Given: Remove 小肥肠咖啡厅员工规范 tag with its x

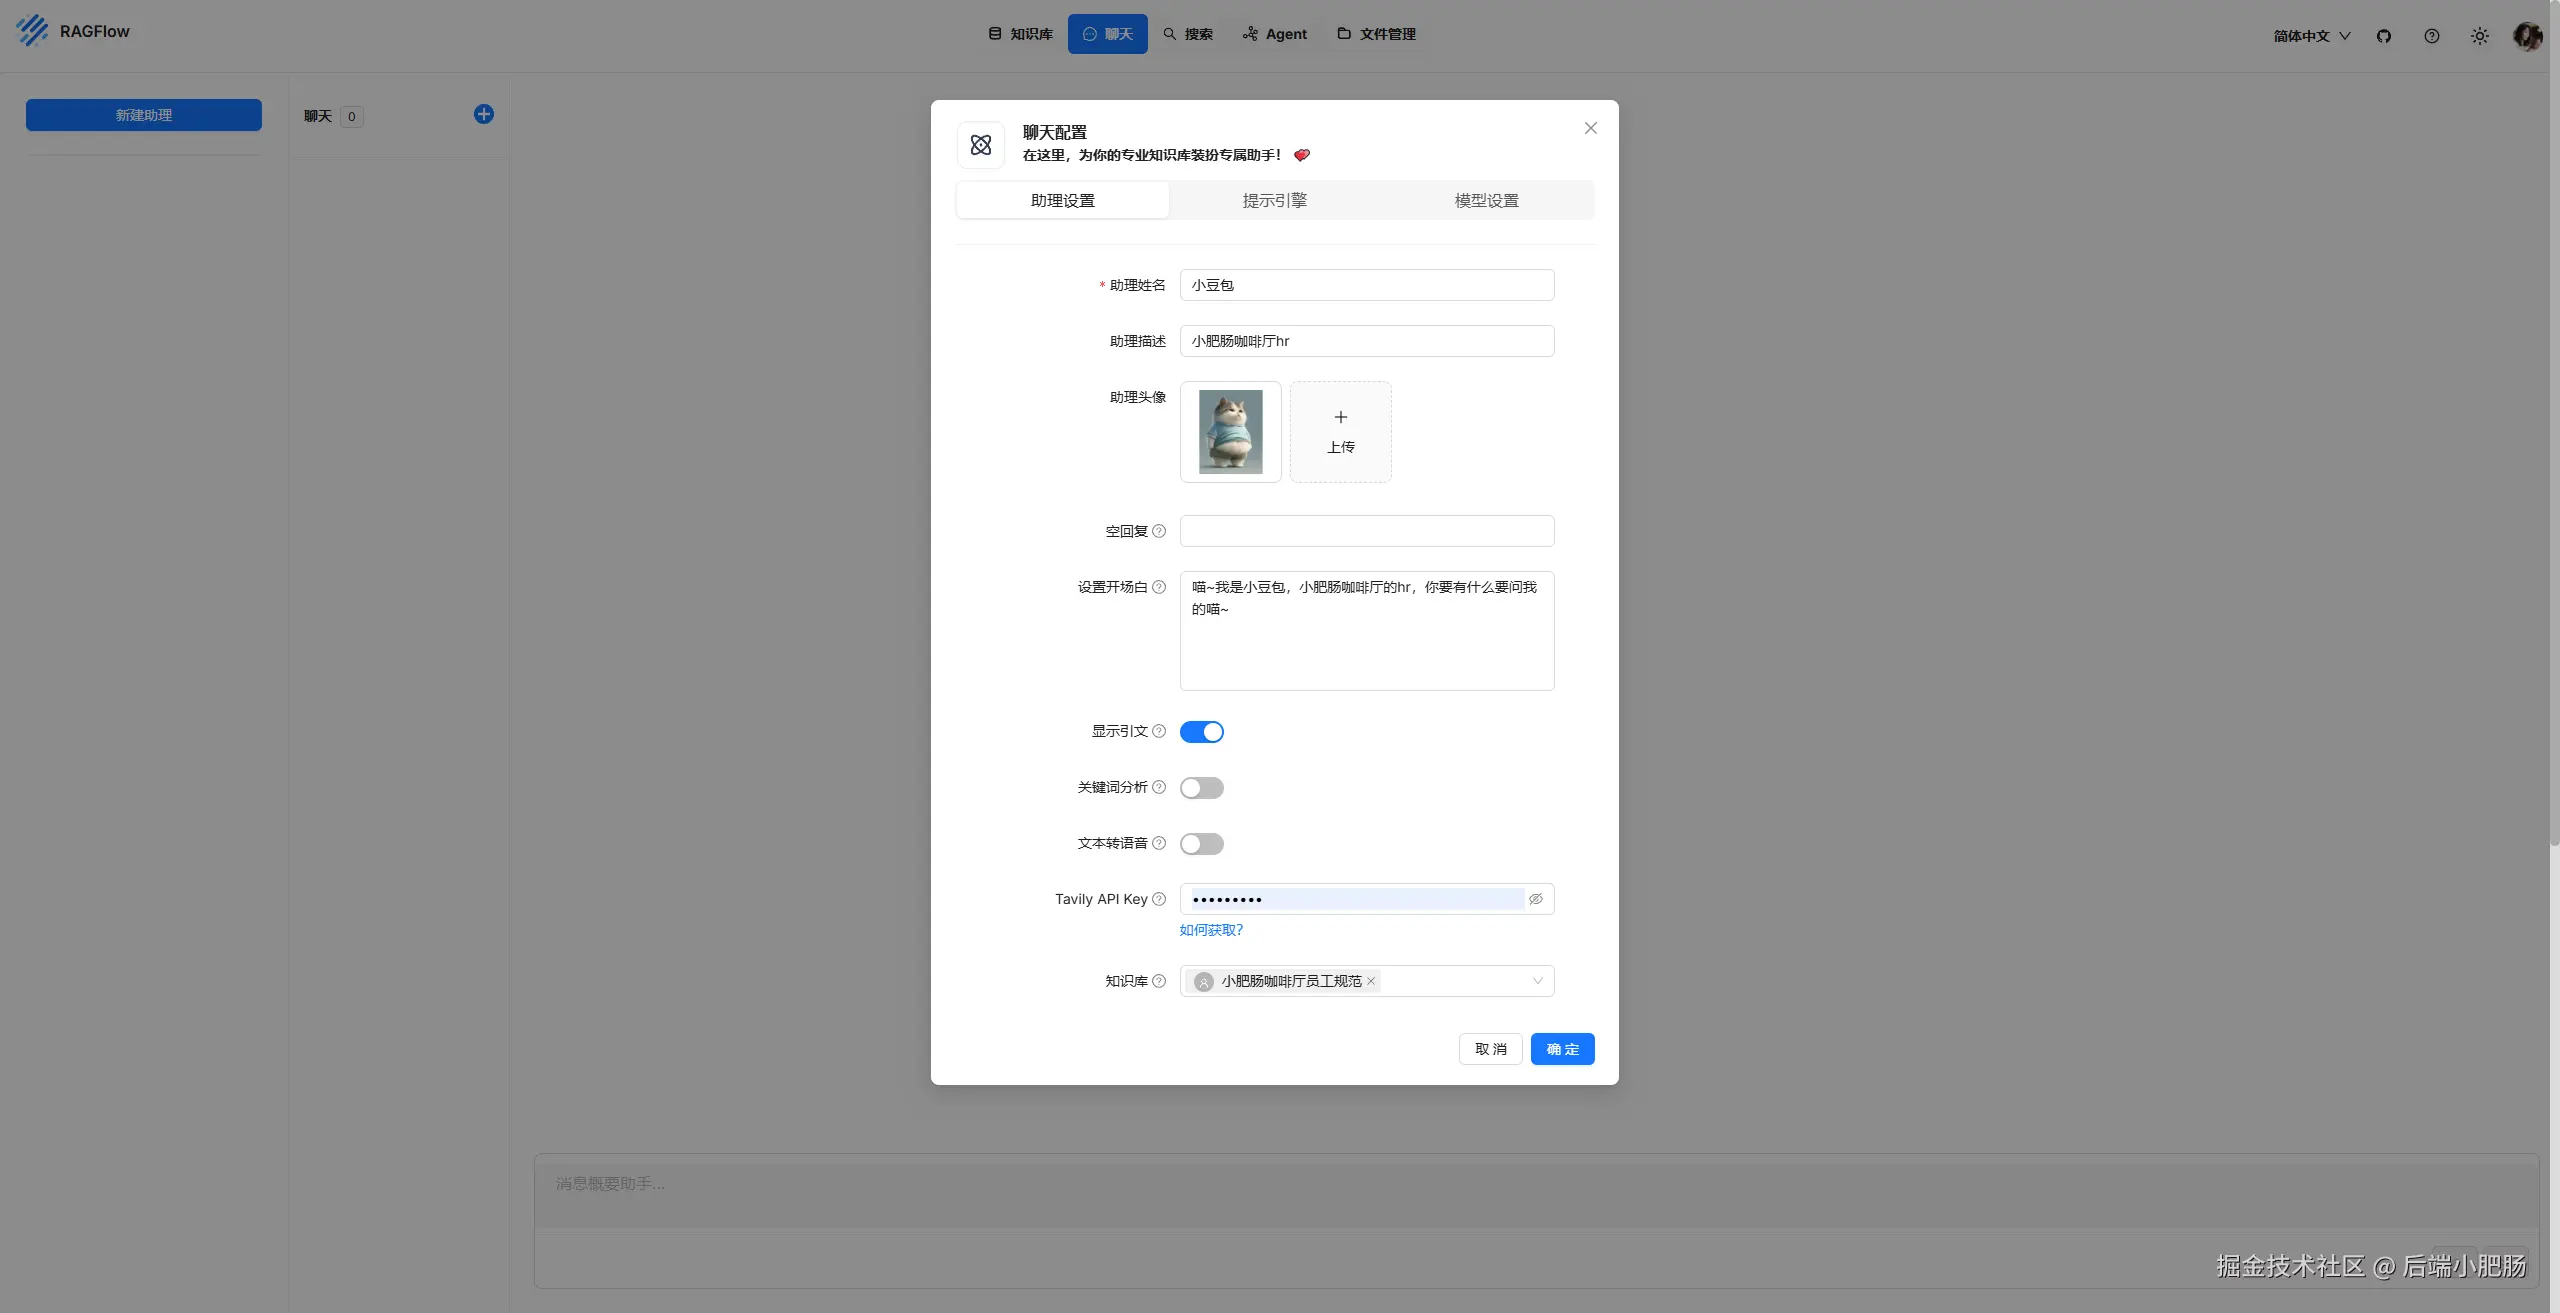Looking at the screenshot, I should pos(1371,981).
